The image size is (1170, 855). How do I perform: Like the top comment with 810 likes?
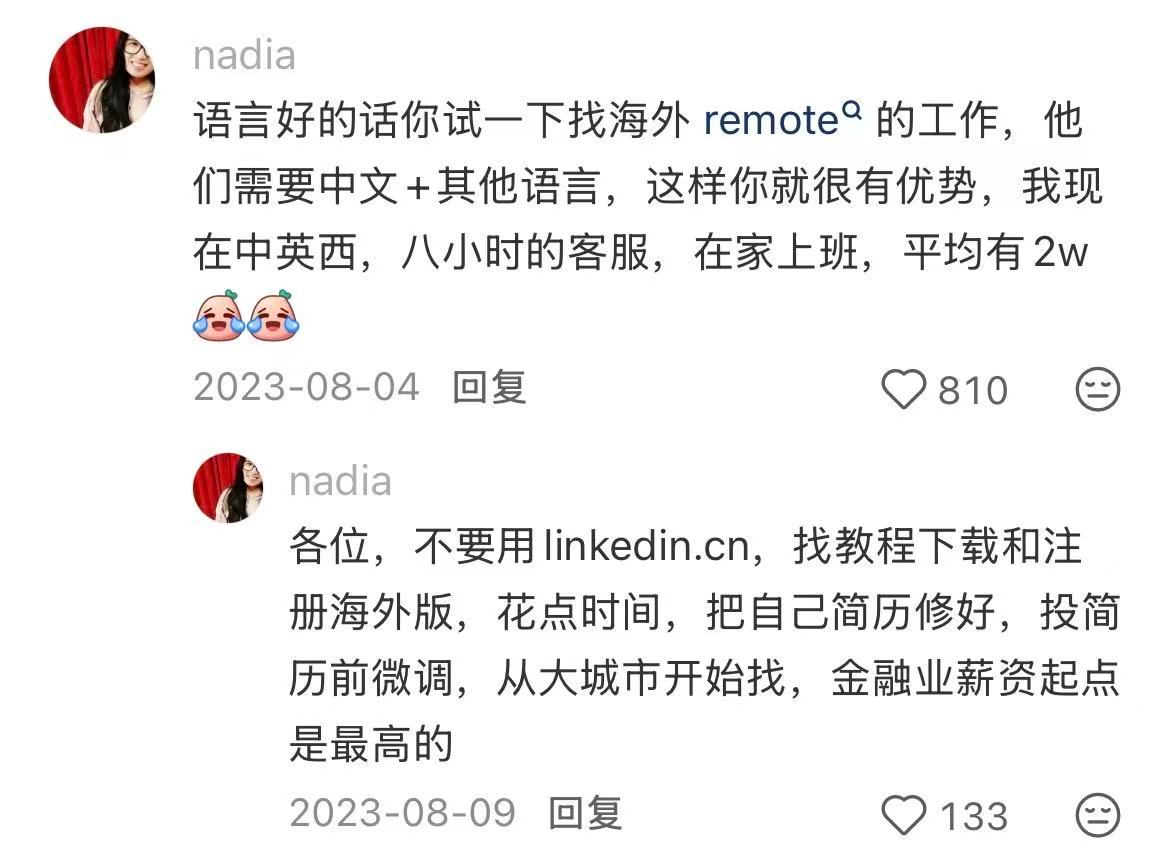[x=904, y=389]
